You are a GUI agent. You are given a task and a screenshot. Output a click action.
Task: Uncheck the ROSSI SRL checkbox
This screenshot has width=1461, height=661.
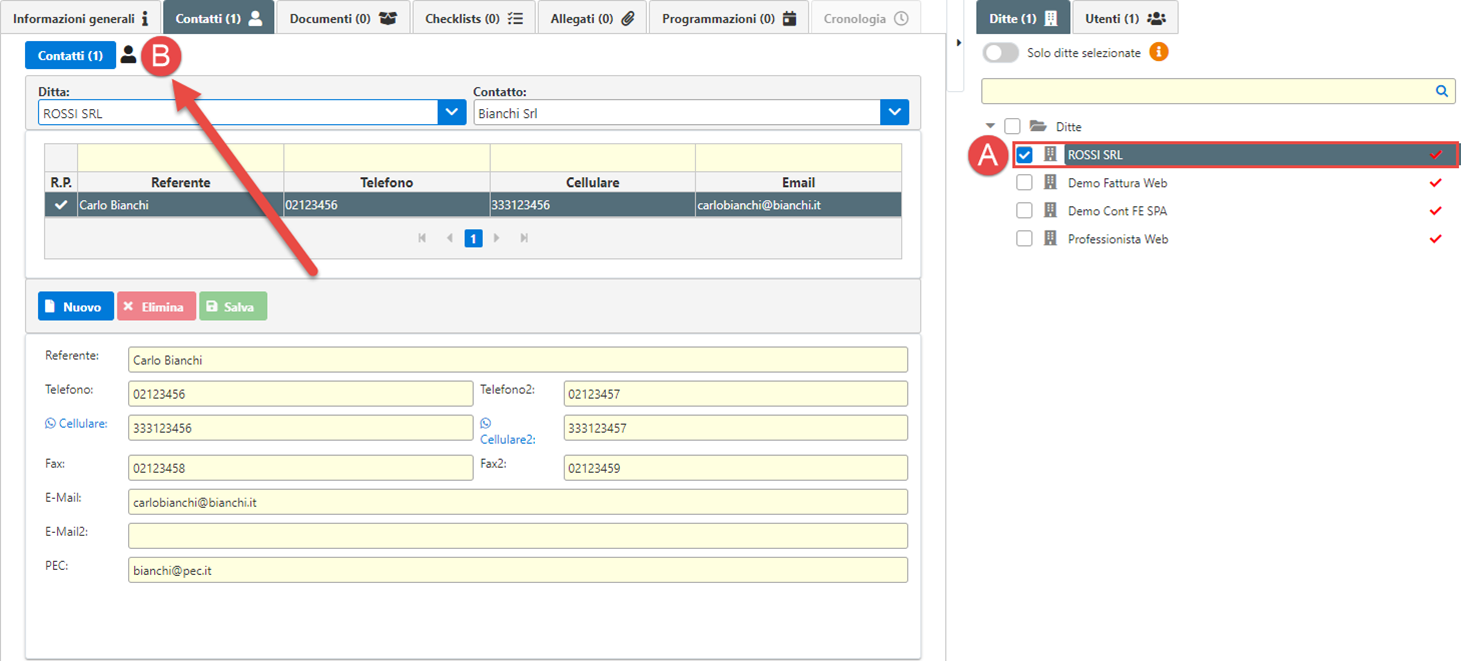[1024, 155]
